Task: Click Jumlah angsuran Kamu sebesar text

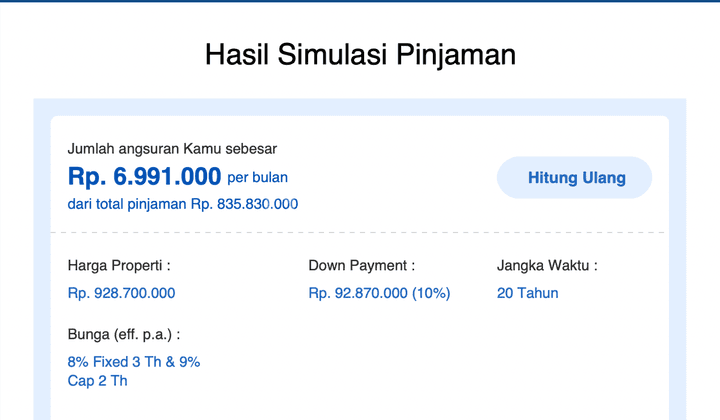Action: click(172, 149)
